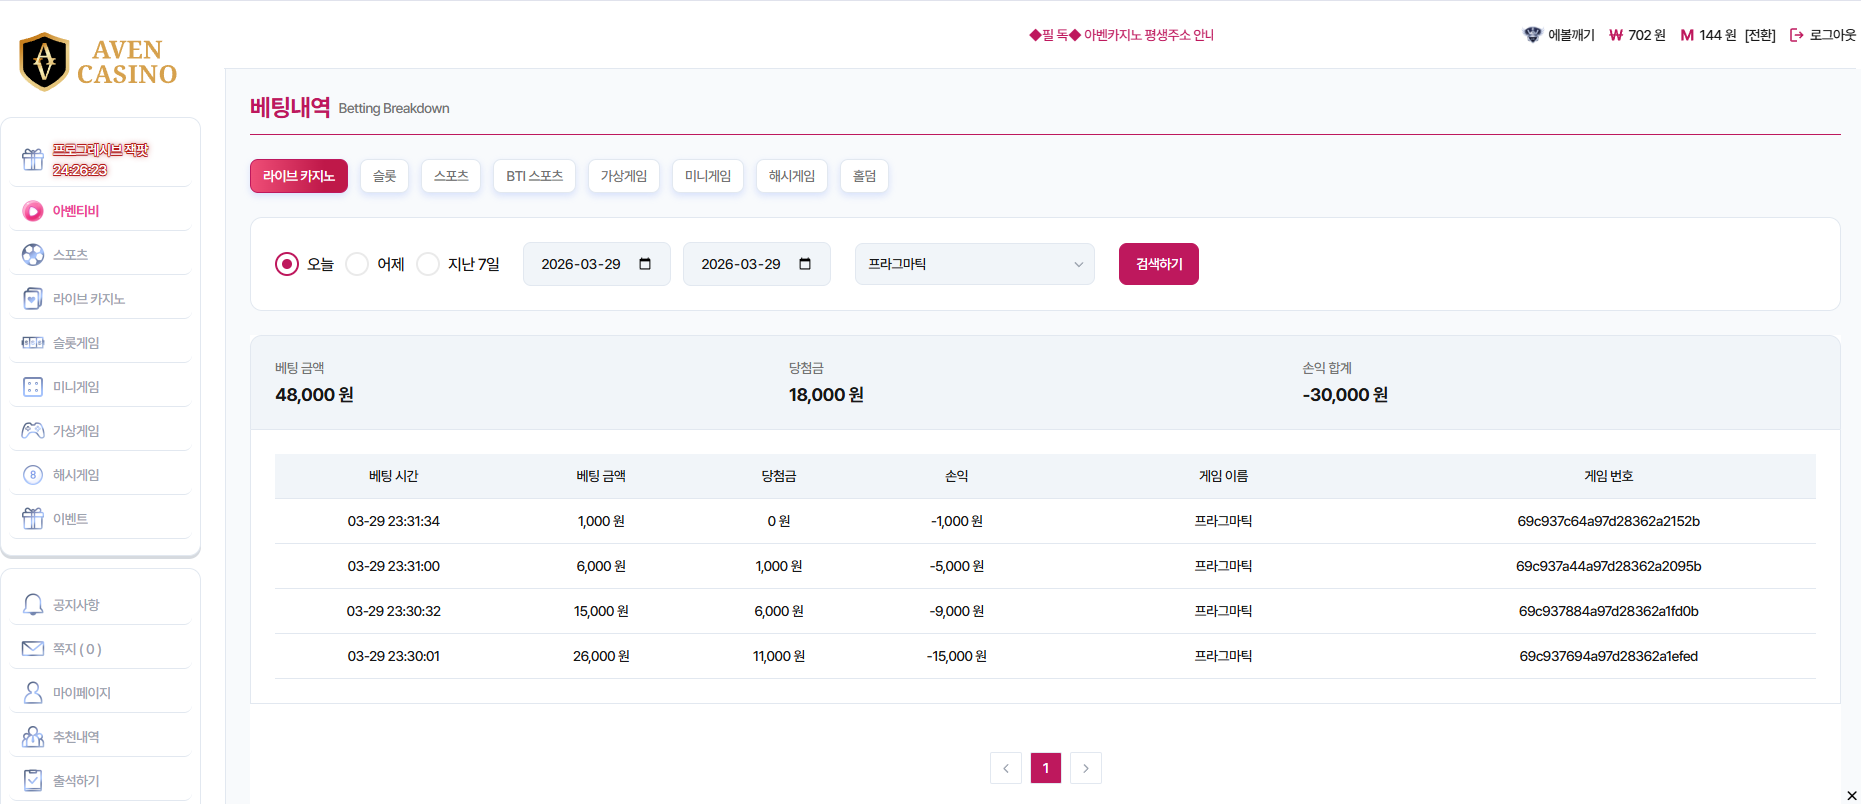1861x804 pixels.
Task: Select the 어제 radio button
Action: click(357, 264)
